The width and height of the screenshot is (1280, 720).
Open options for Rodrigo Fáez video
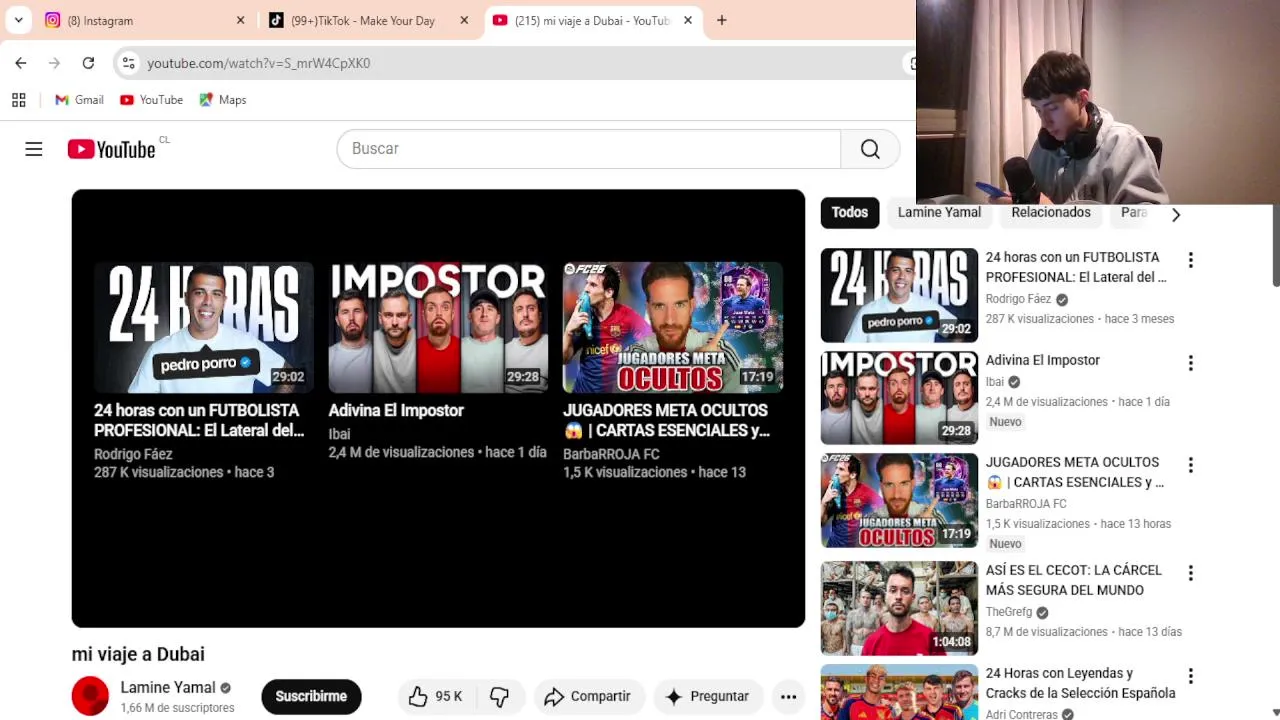(x=1190, y=260)
